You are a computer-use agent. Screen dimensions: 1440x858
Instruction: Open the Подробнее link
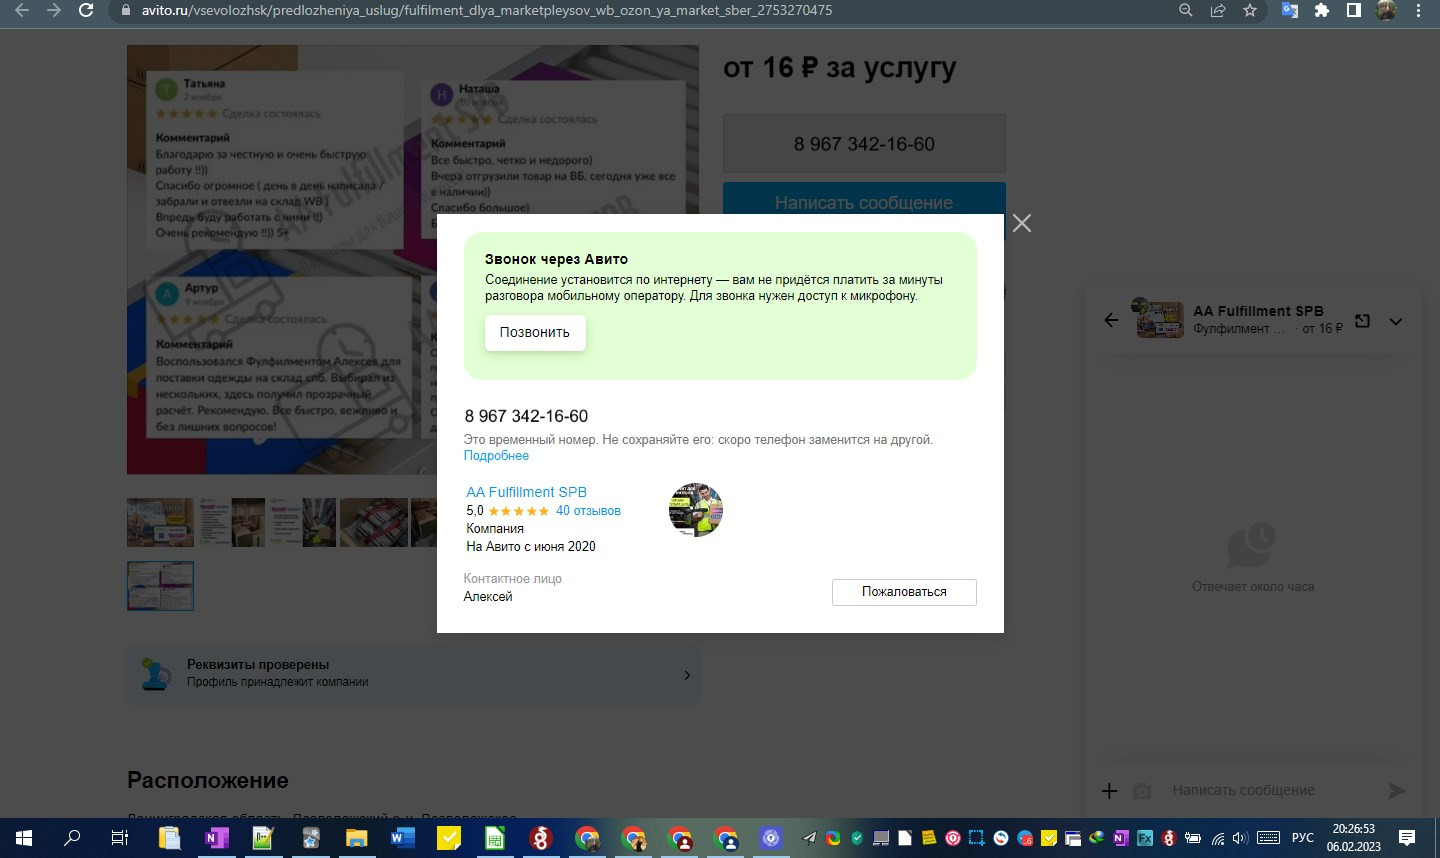click(496, 455)
